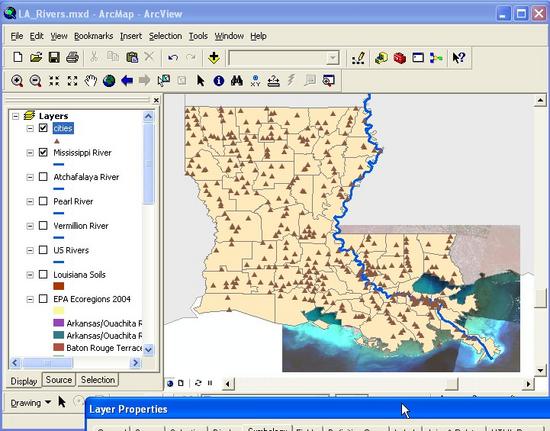Enable the Louisiana Soils layer
The height and width of the screenshot is (431, 550).
click(x=43, y=274)
